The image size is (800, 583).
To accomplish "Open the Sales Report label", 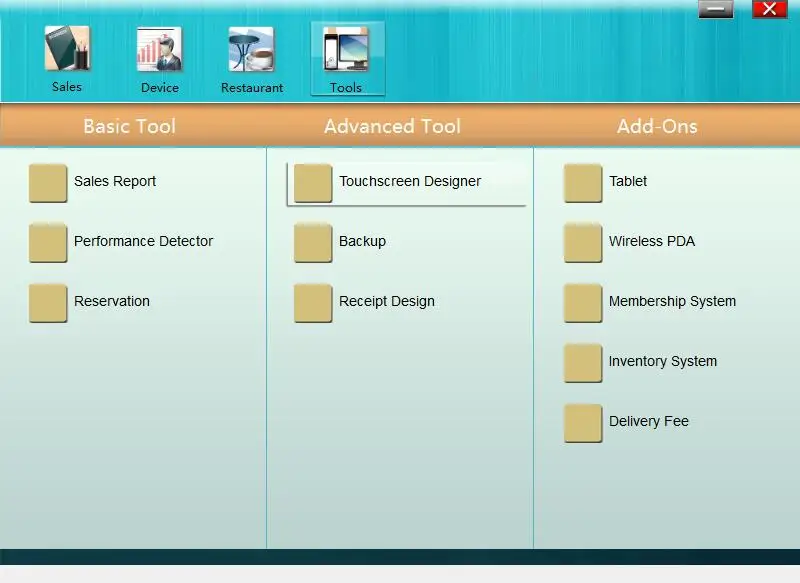I will tap(115, 181).
